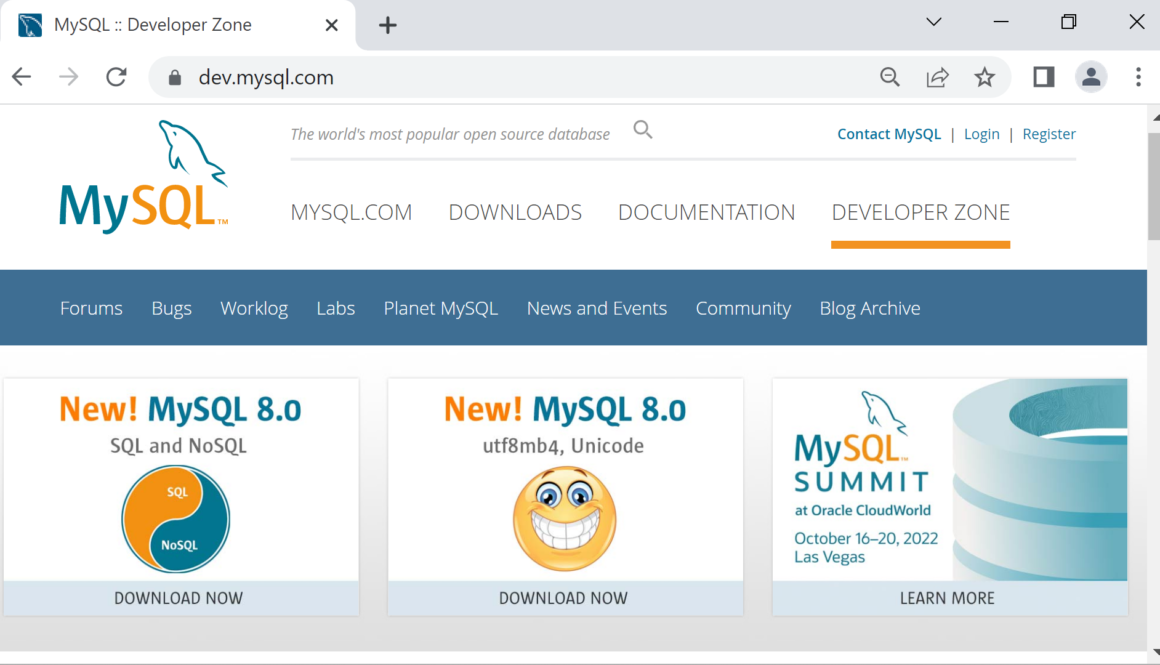Open the browser three-dot menu
Viewport: 1160px width, 665px height.
pyautogui.click(x=1139, y=77)
